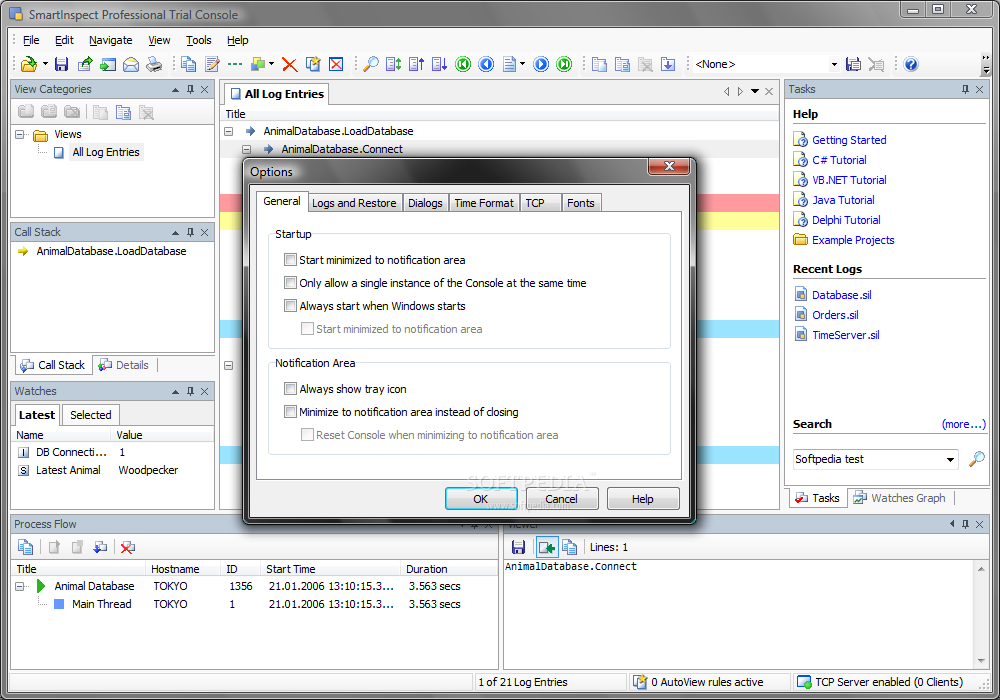Click Cancel in the Options dialog
This screenshot has width=1000, height=700.
tap(561, 499)
